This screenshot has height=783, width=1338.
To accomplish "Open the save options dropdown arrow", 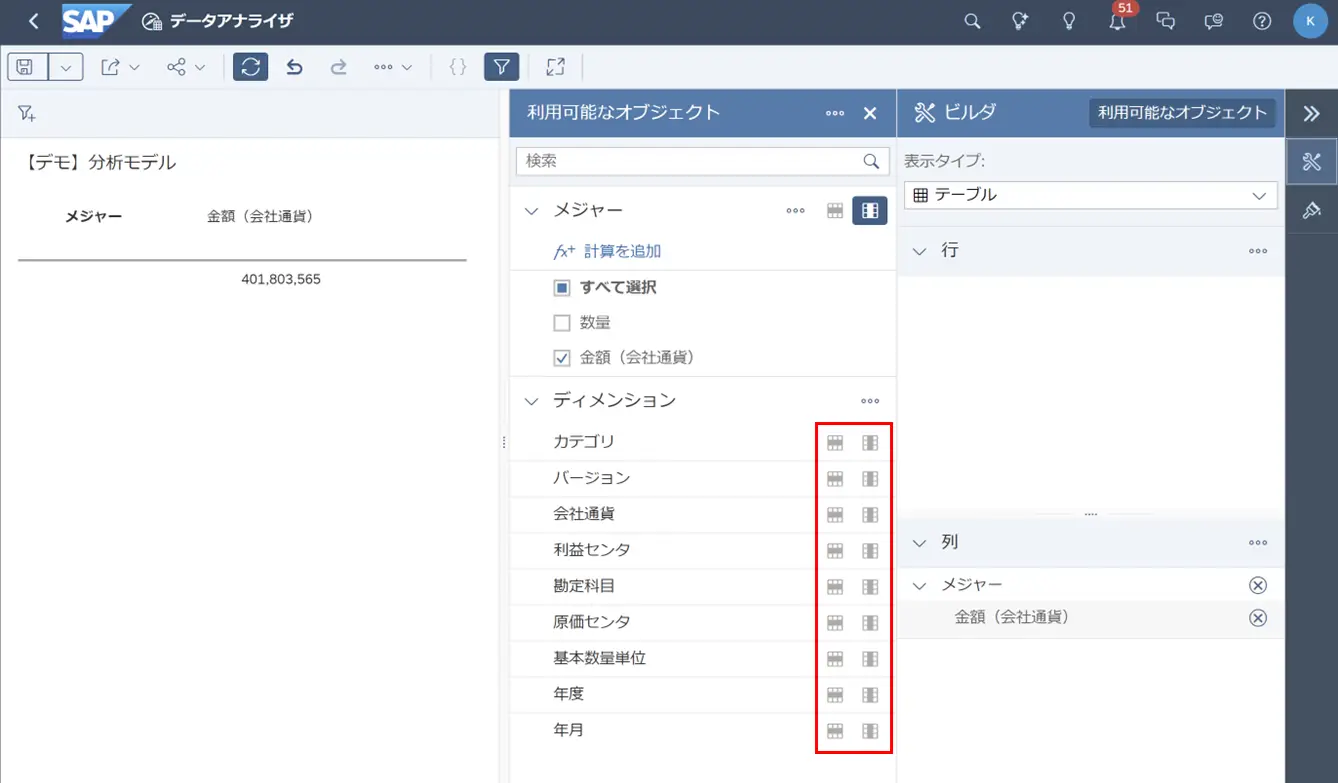I will click(x=66, y=67).
